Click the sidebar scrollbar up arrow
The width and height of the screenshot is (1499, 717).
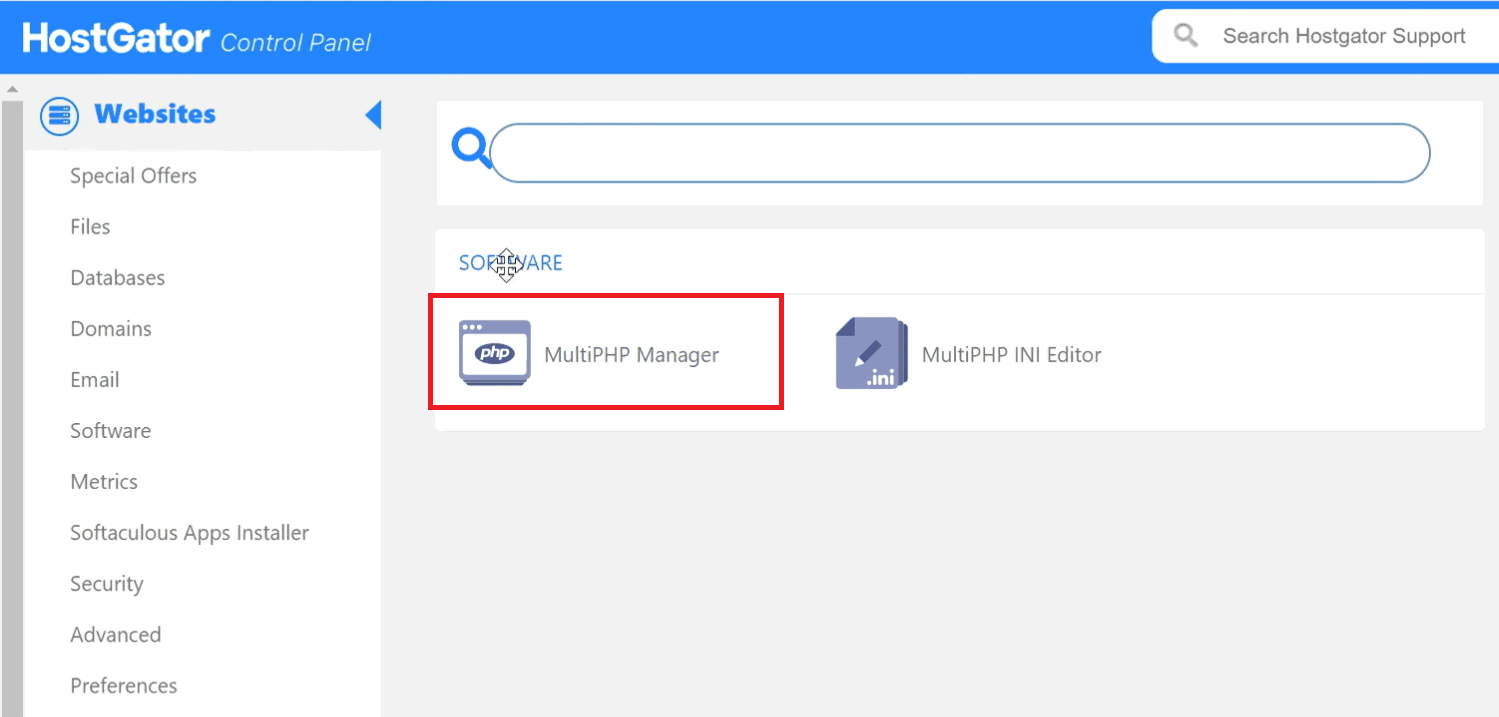click(12, 90)
